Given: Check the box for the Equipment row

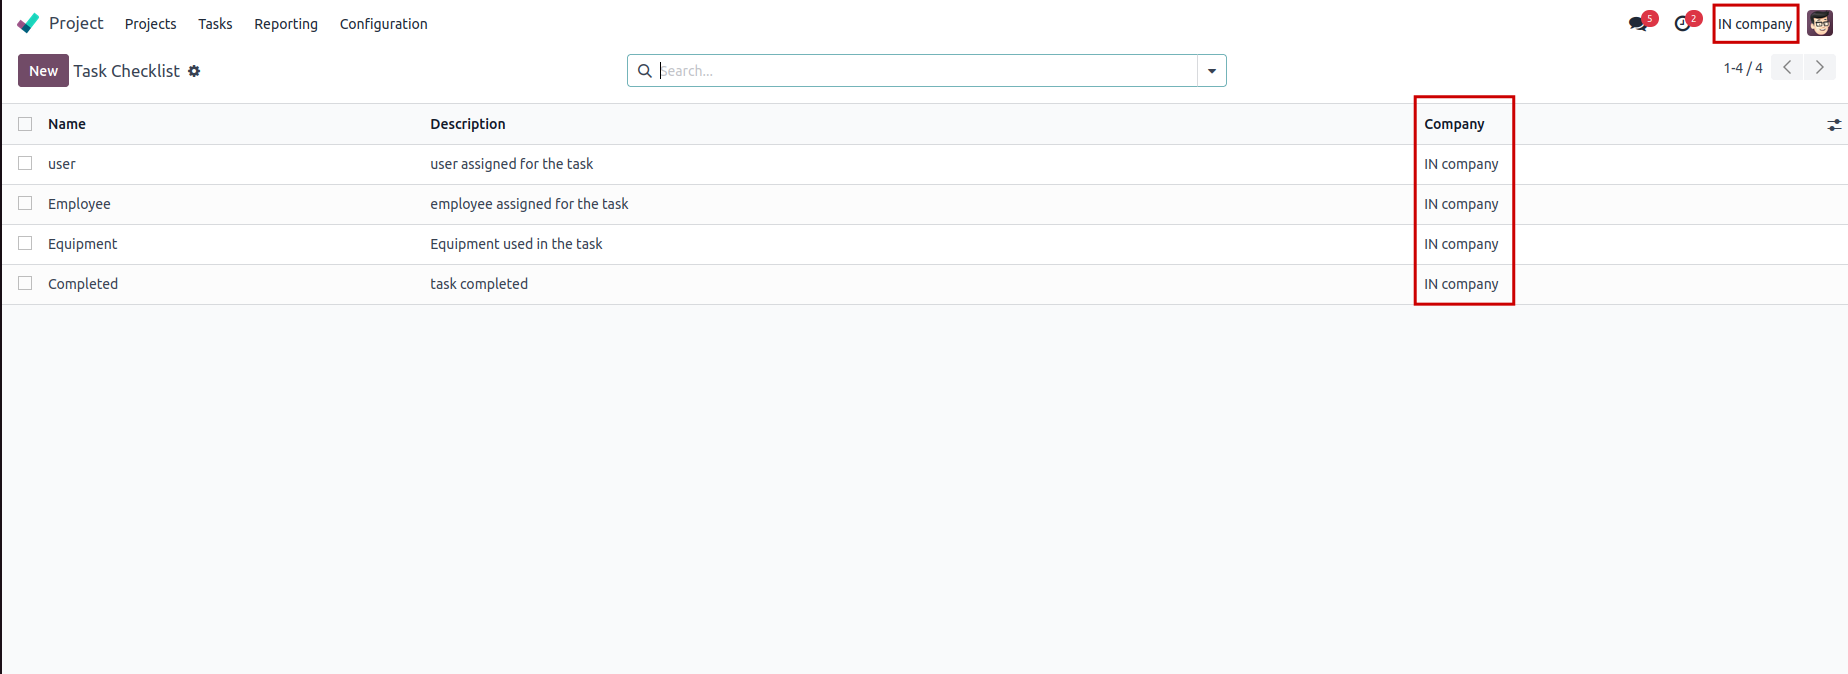Looking at the screenshot, I should pos(25,243).
